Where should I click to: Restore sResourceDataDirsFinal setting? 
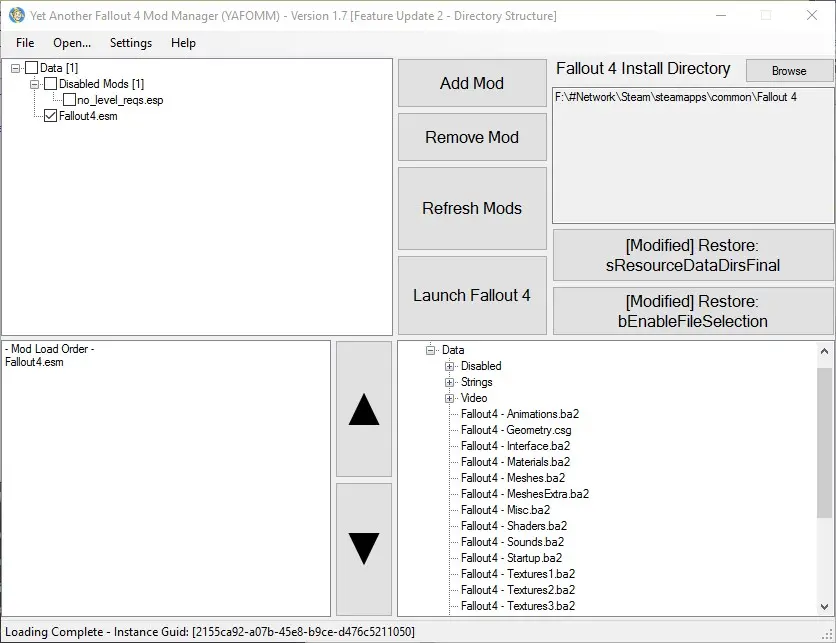pyautogui.click(x=693, y=255)
